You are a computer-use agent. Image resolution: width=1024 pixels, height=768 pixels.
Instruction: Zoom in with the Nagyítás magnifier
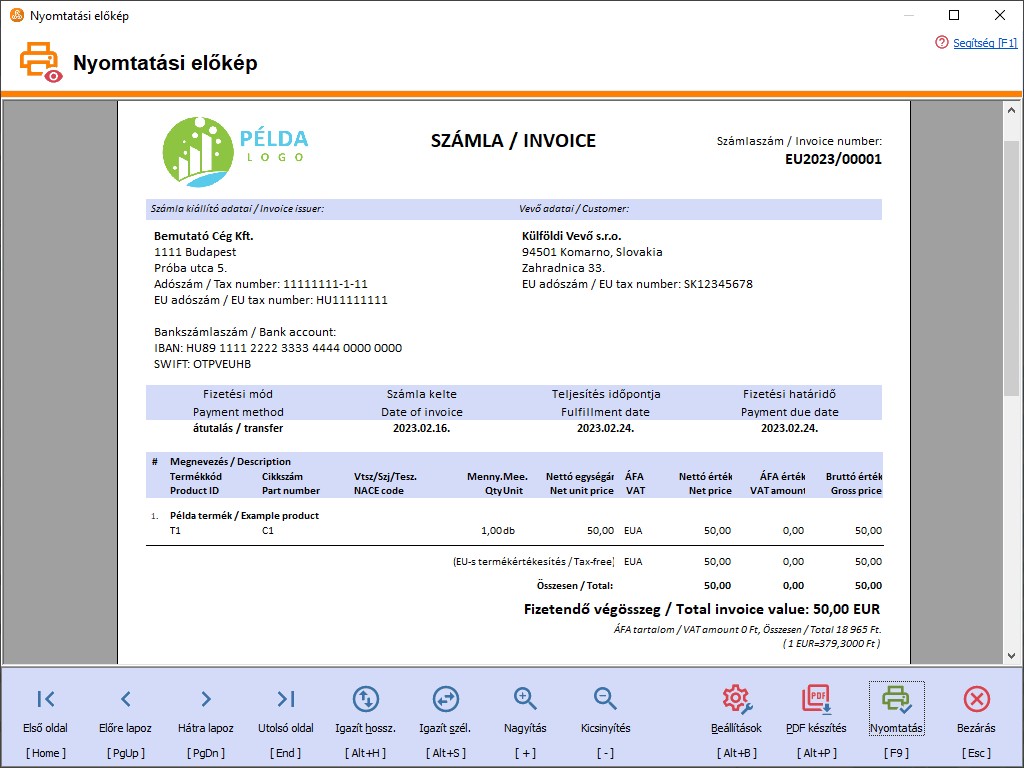tap(525, 710)
